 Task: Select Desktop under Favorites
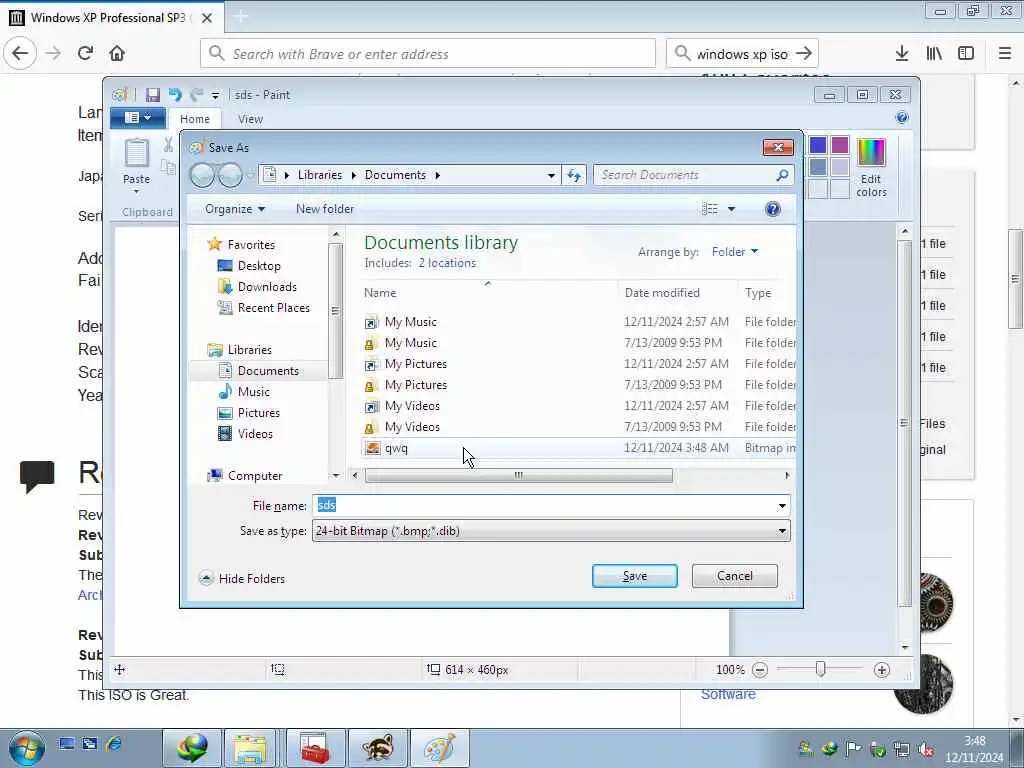coord(259,266)
